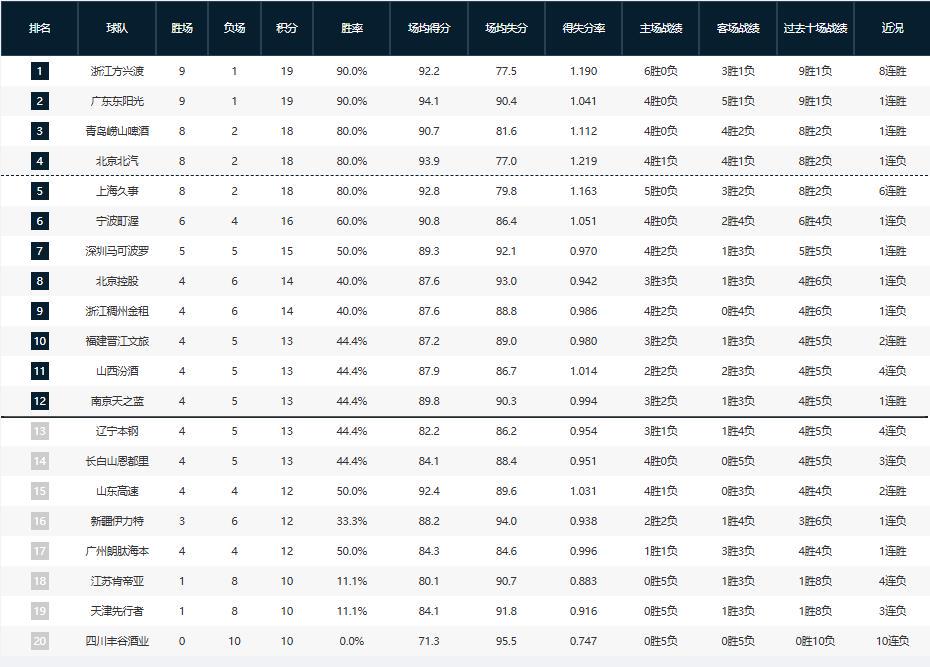Sort table by 积分 column header
Screen dimensions: 930x667
[x=287, y=28]
